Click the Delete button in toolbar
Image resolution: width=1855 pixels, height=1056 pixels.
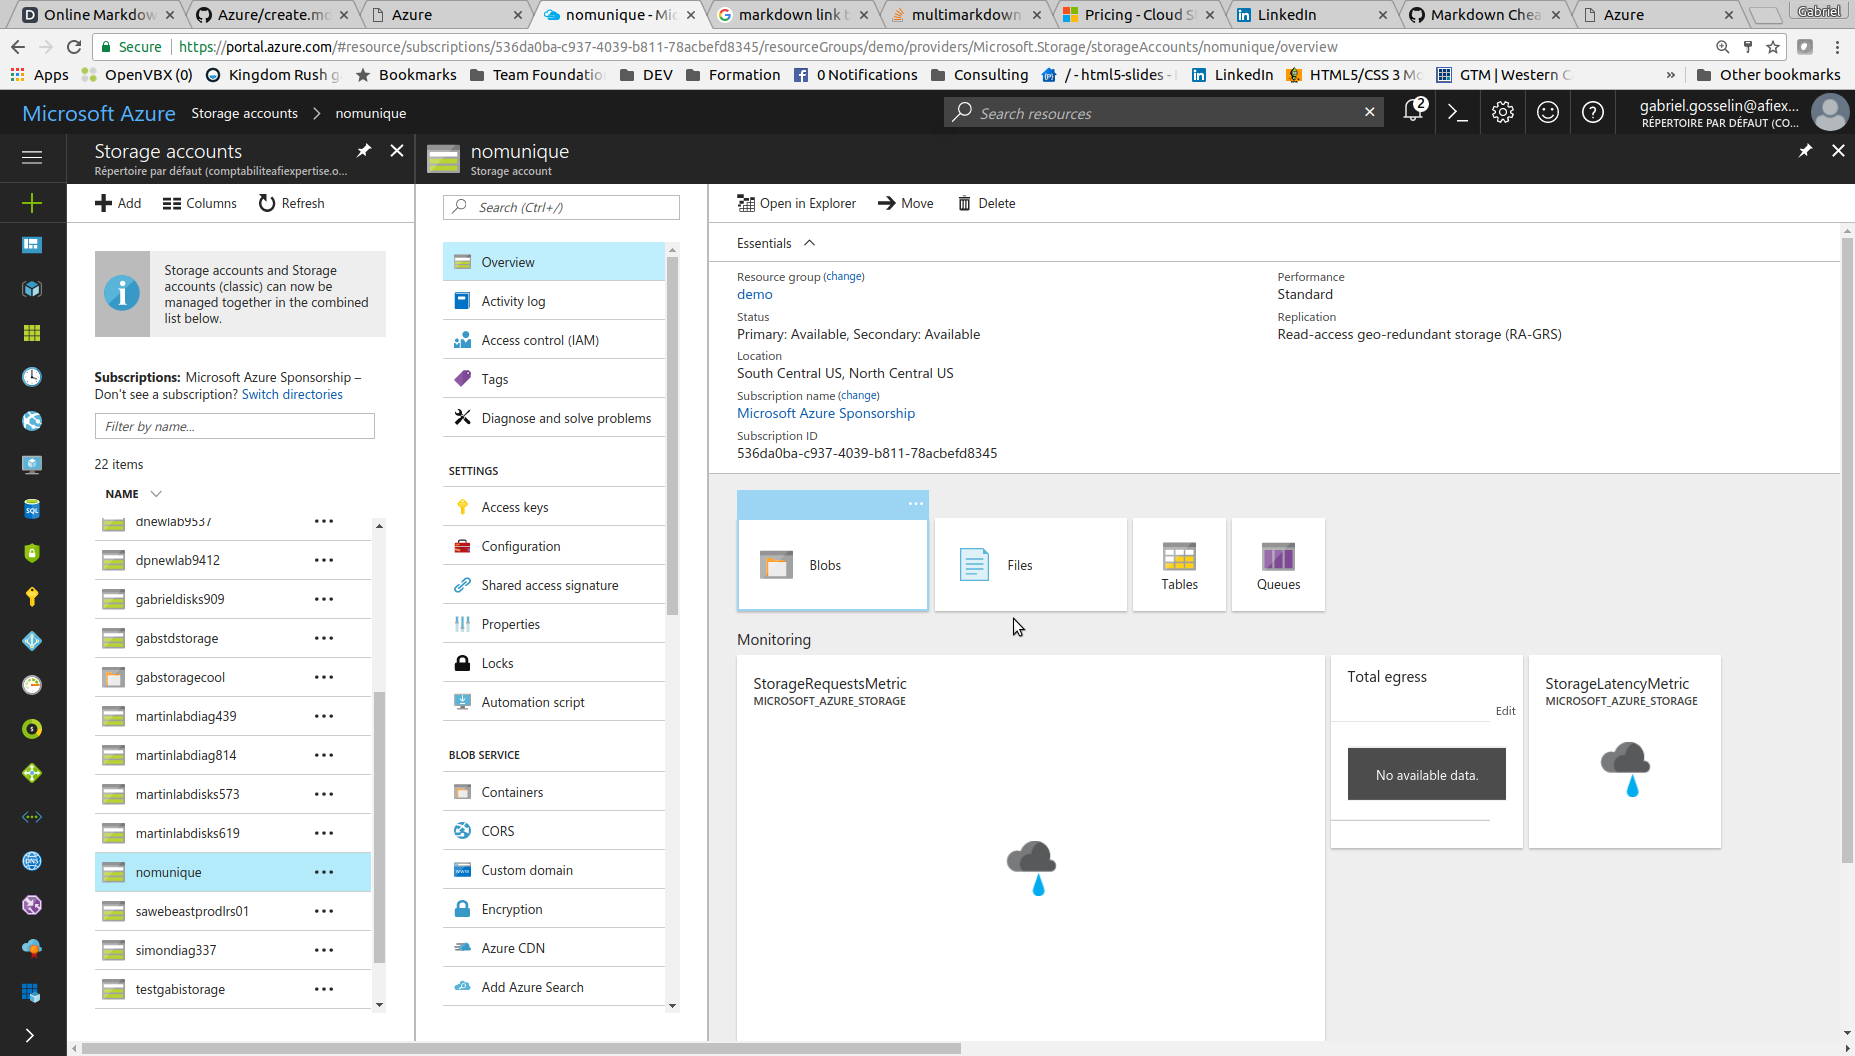click(986, 203)
